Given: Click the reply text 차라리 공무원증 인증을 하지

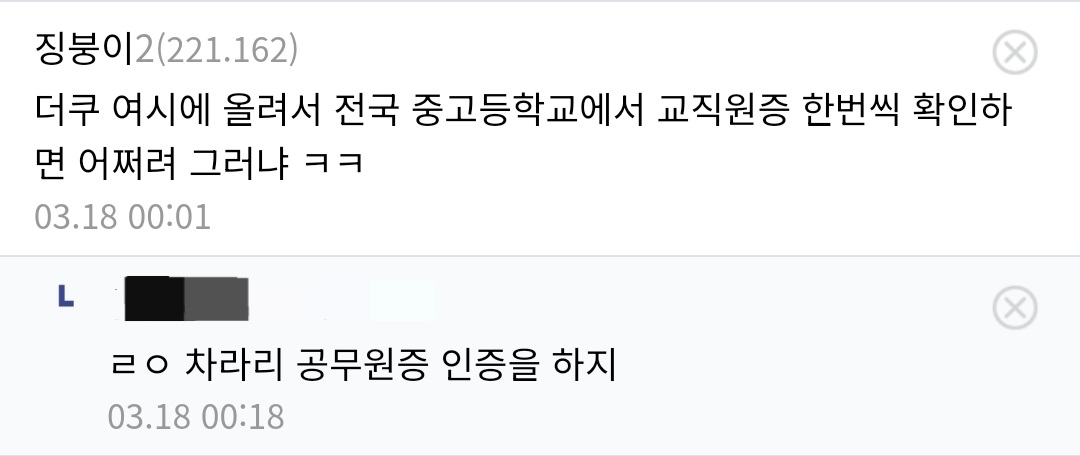Looking at the screenshot, I should tap(400, 364).
